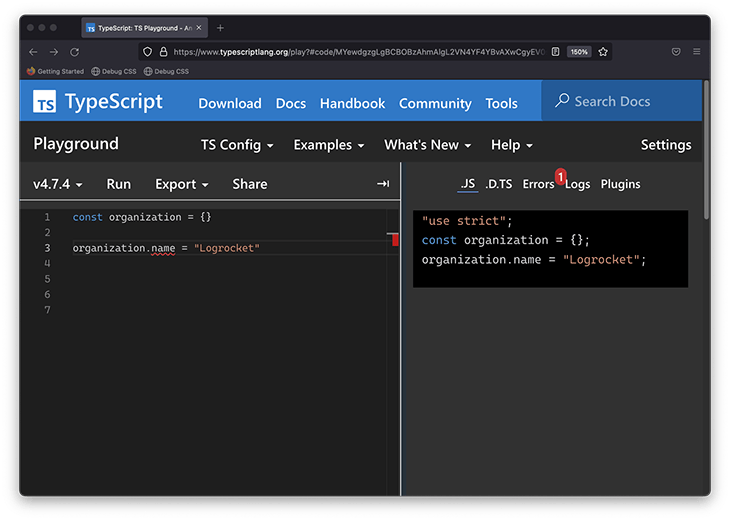The image size is (730, 520).
Task: Click 'const organization = {}' on line 1
Action: [x=142, y=217]
